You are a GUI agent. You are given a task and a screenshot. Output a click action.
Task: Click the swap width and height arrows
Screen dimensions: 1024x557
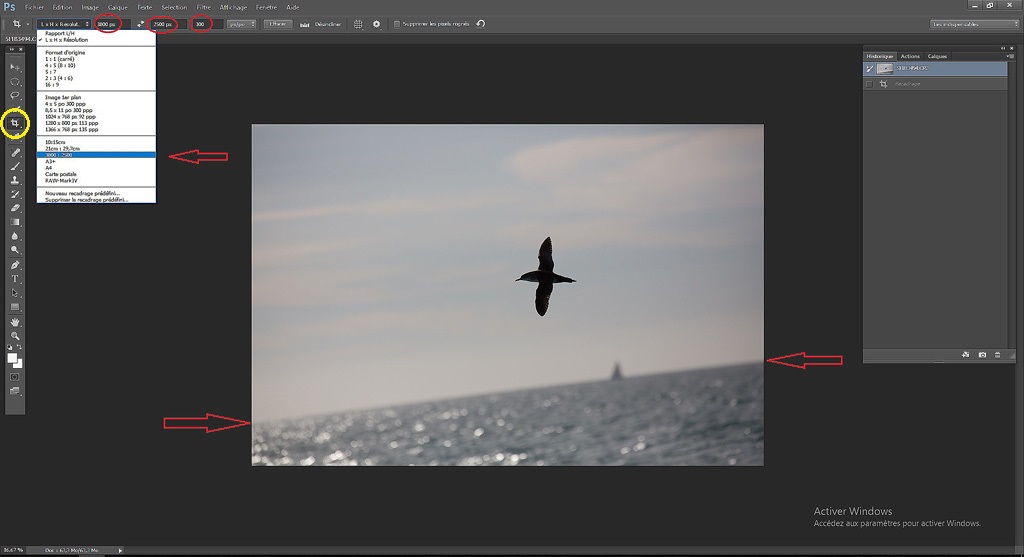tap(140, 23)
